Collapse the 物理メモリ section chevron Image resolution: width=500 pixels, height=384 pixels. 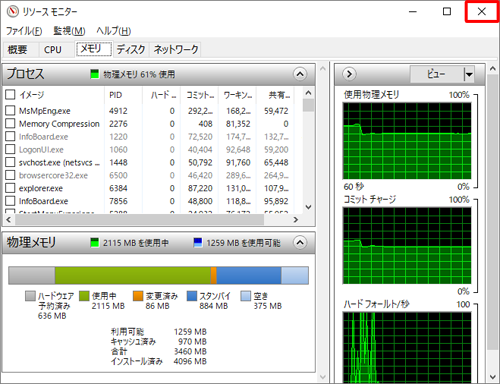(x=300, y=242)
